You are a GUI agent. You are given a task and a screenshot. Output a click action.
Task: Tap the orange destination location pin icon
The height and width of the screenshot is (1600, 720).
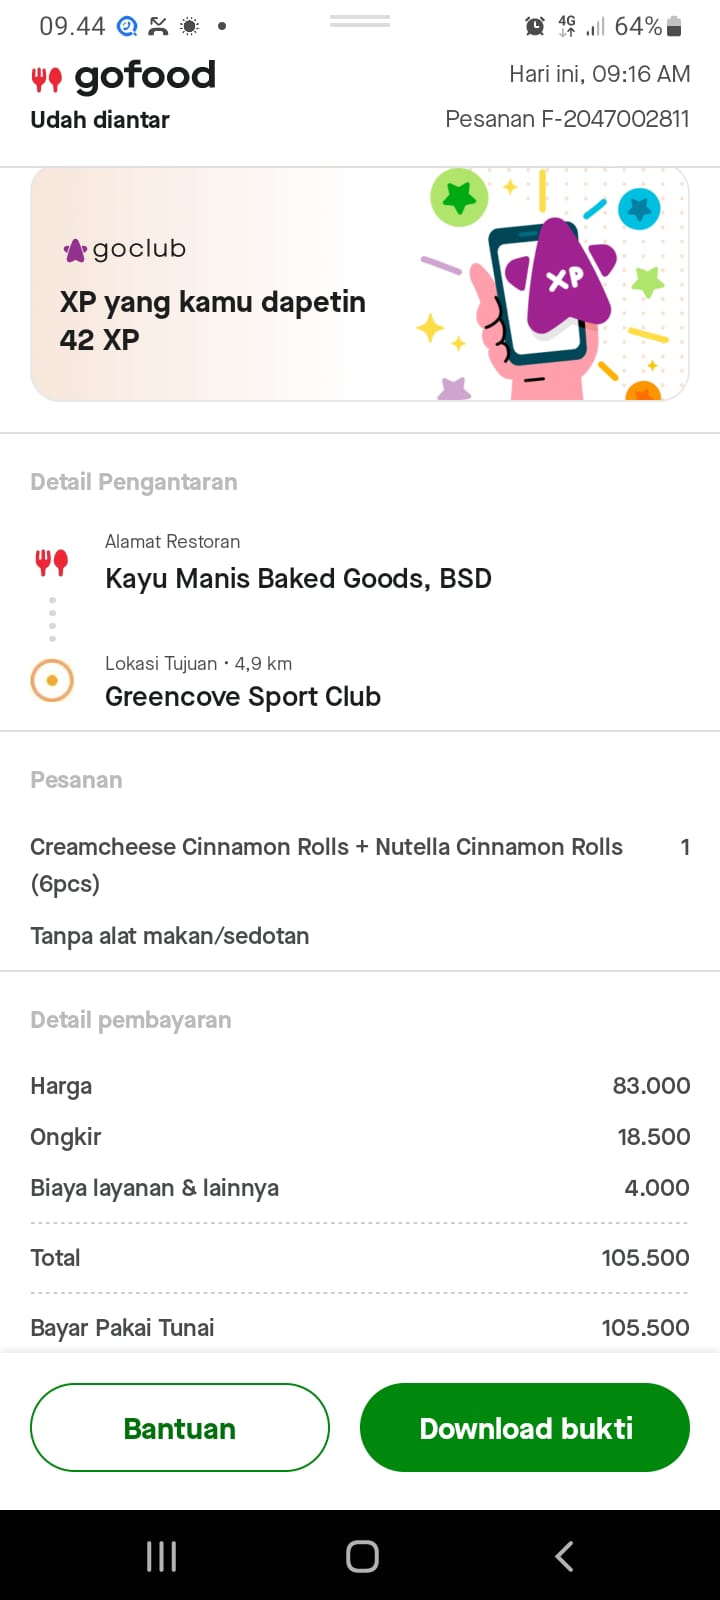pyautogui.click(x=52, y=681)
